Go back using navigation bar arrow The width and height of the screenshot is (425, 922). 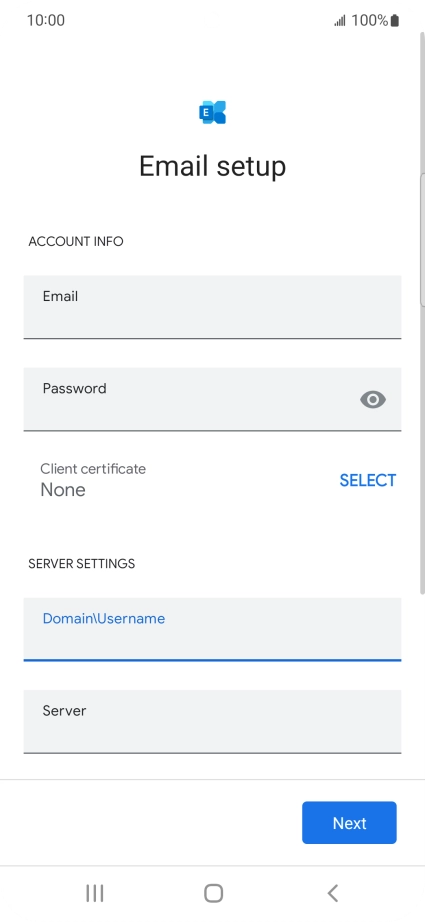[x=333, y=893]
